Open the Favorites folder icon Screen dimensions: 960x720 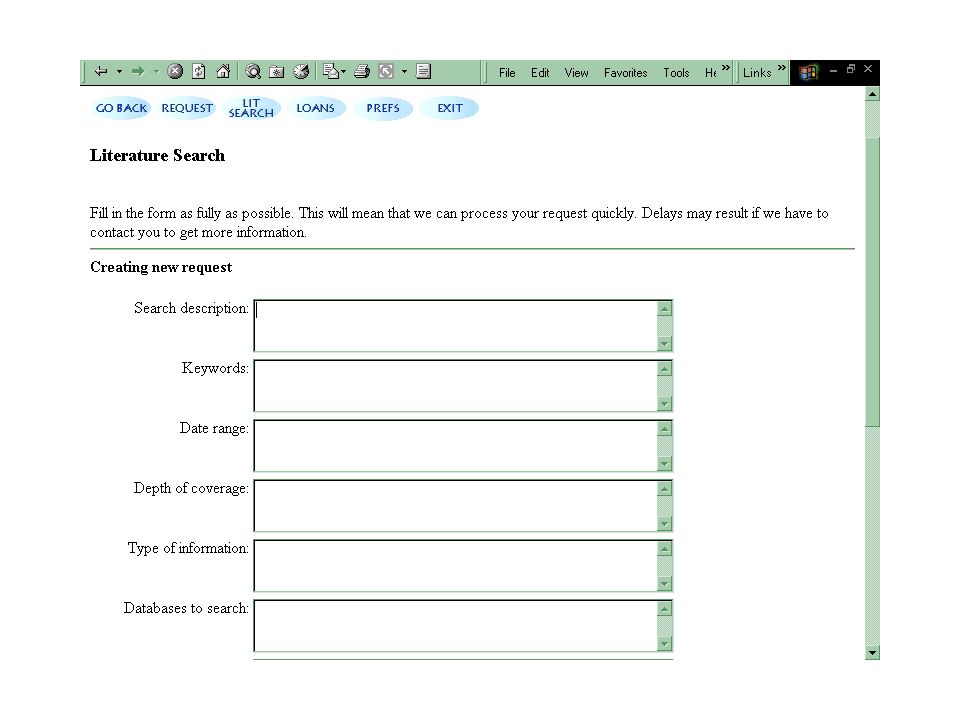click(277, 72)
